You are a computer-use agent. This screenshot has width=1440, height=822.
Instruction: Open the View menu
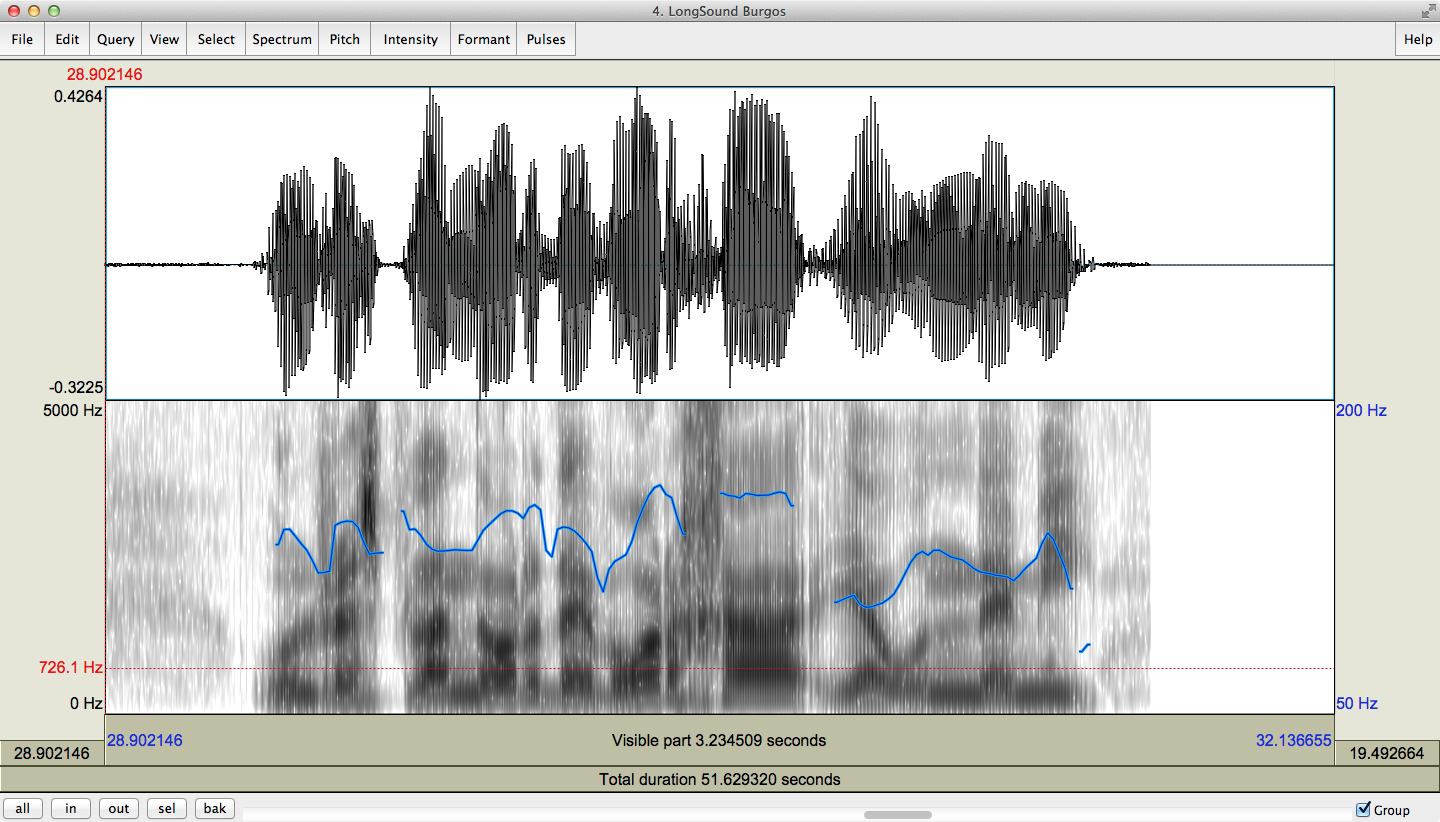[x=164, y=39]
